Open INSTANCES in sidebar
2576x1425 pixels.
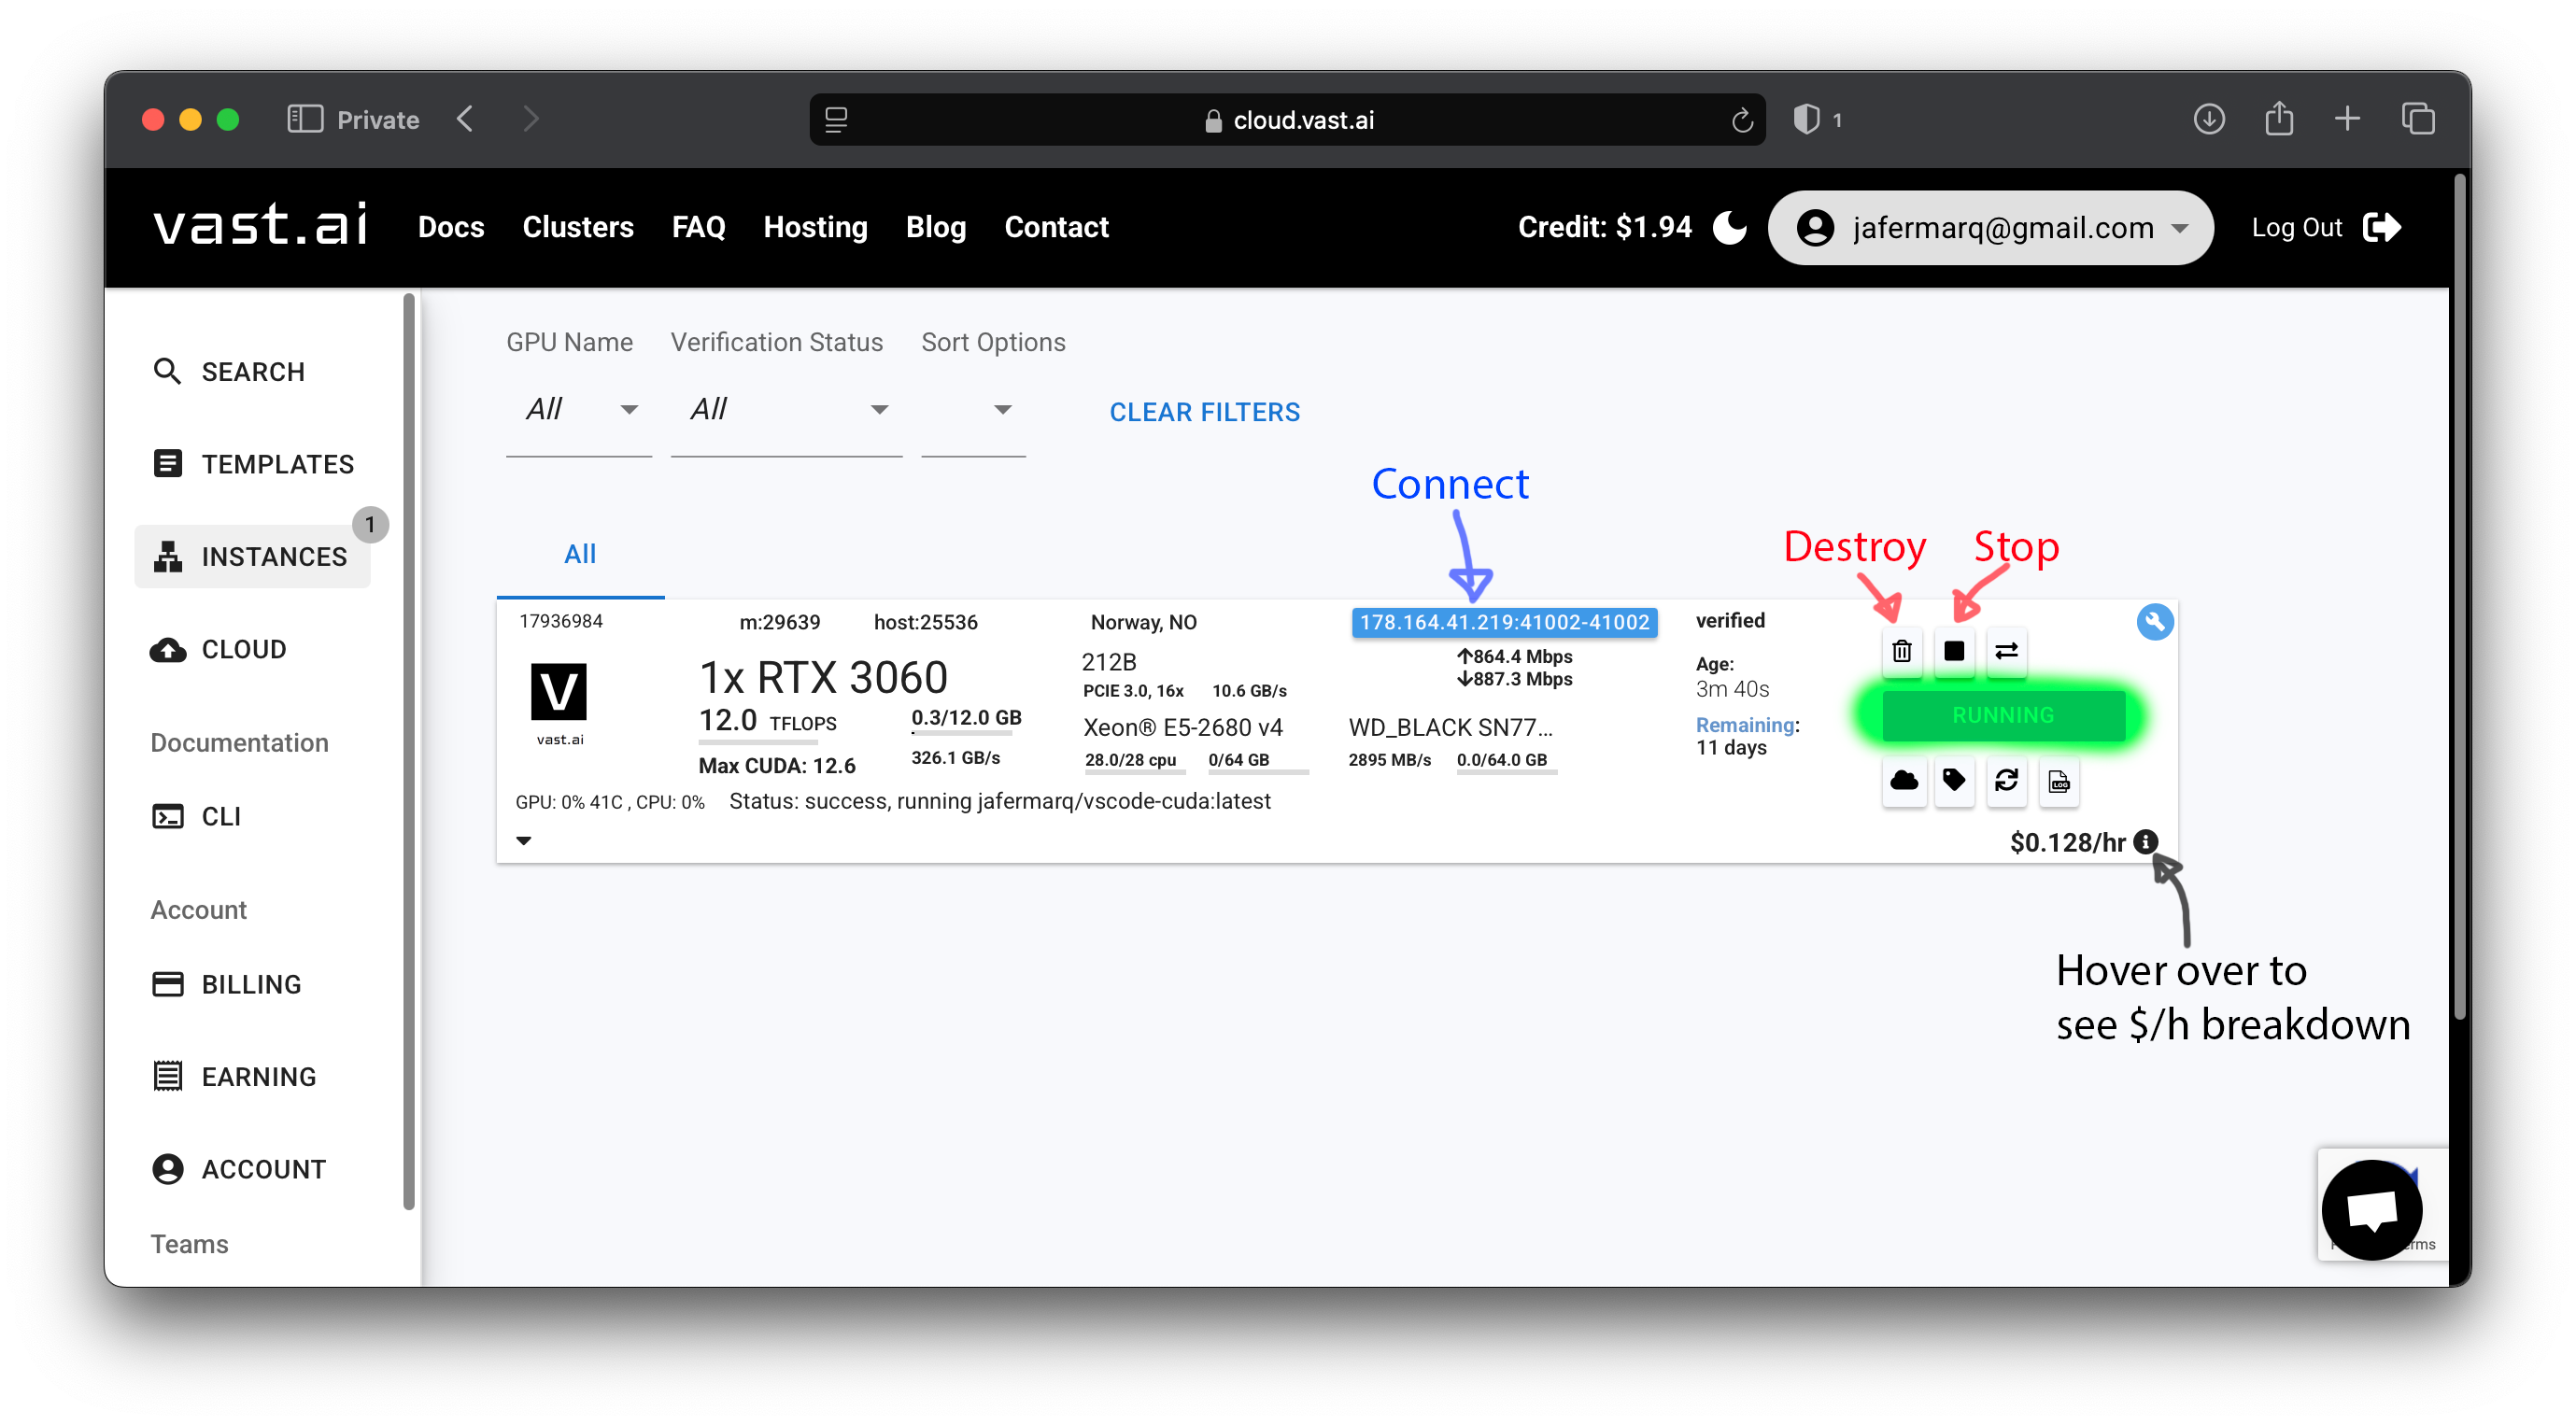click(x=252, y=556)
